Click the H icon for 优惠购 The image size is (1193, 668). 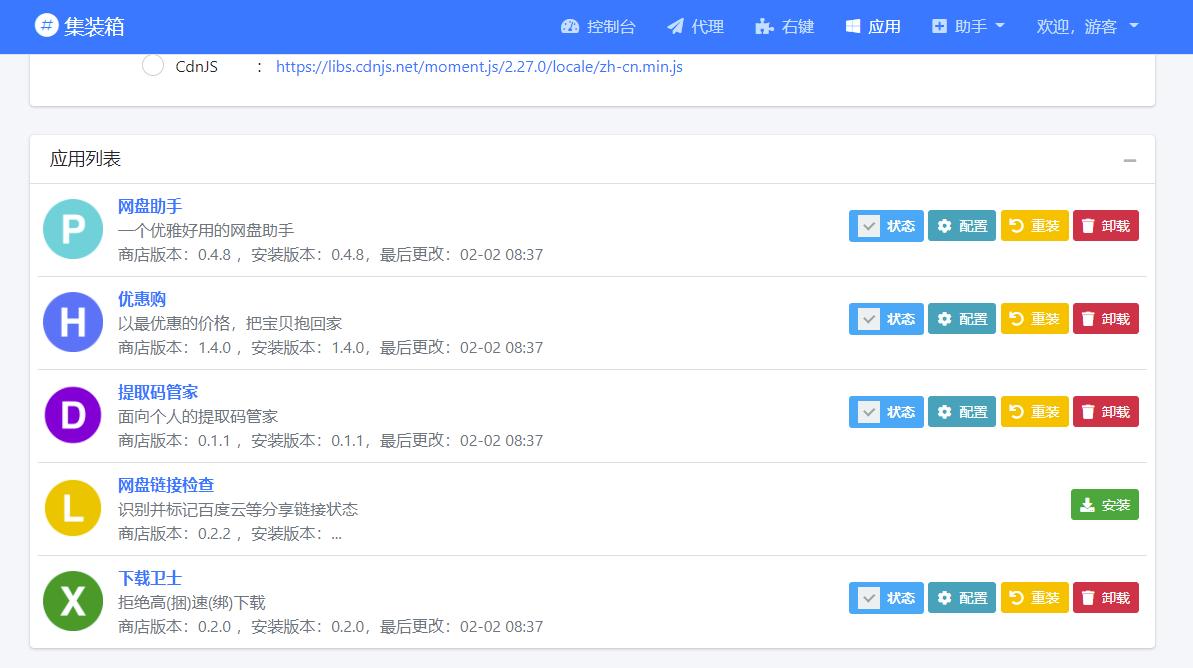[x=72, y=322]
